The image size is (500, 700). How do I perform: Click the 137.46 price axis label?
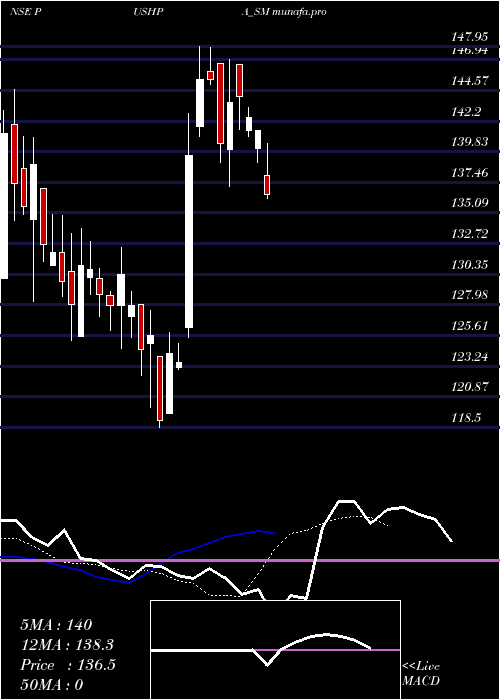(469, 173)
